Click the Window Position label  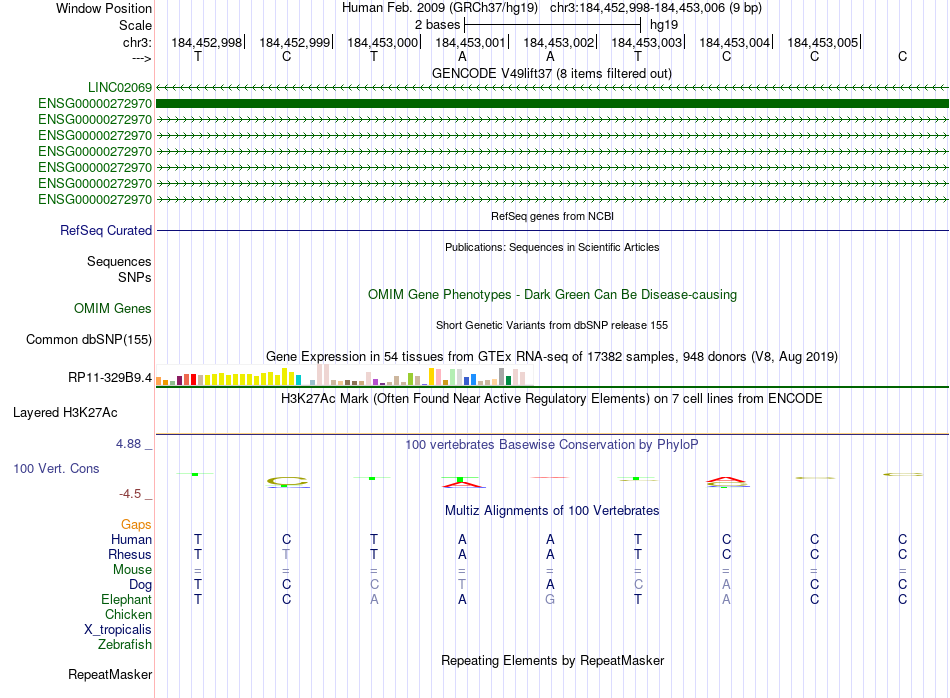click(x=104, y=8)
